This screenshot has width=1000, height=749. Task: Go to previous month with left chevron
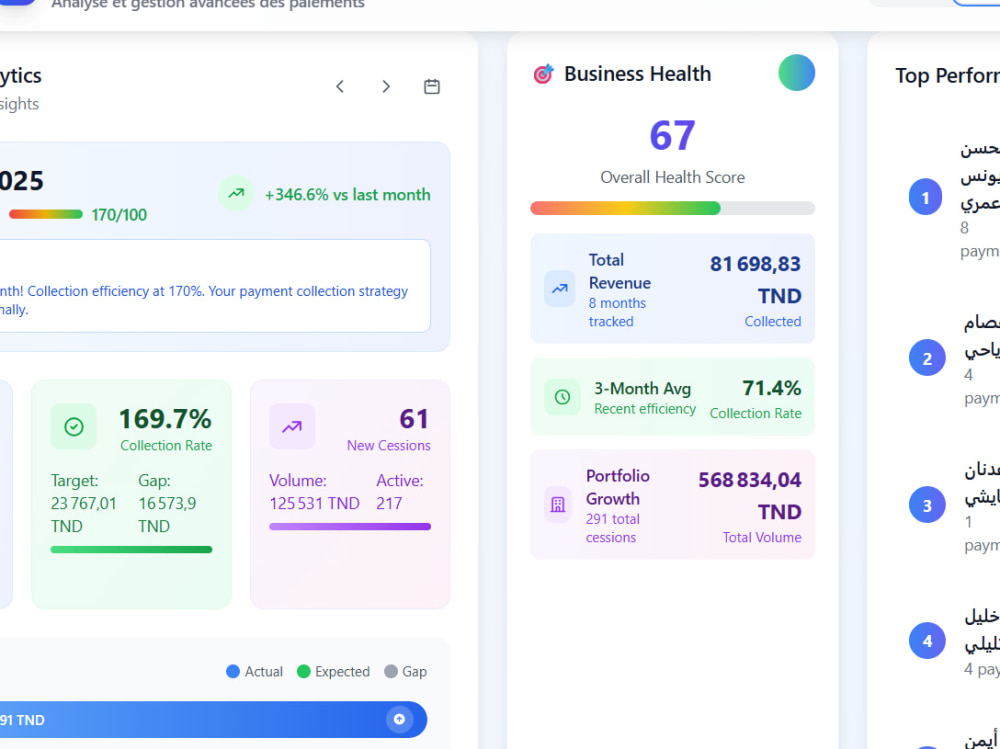[x=340, y=86]
